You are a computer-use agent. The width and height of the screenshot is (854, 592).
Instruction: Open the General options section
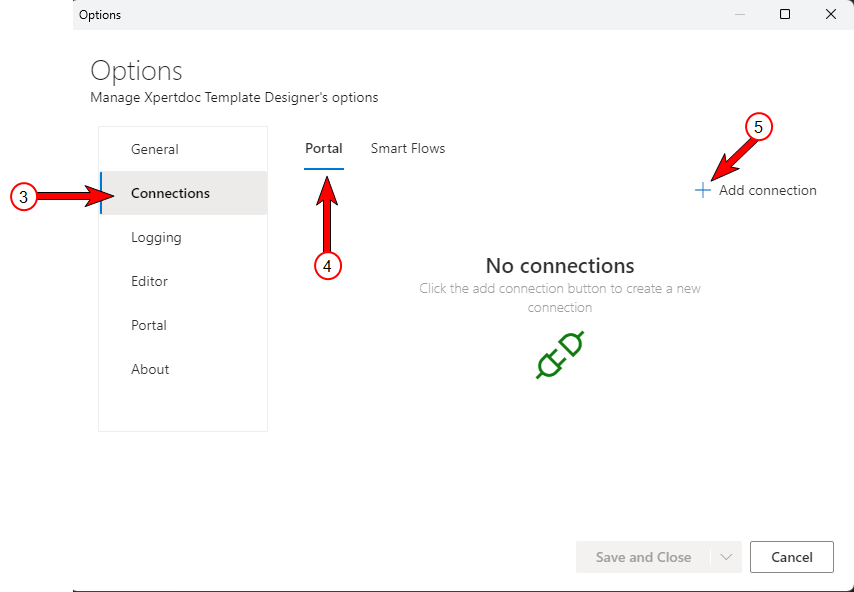coord(184,149)
